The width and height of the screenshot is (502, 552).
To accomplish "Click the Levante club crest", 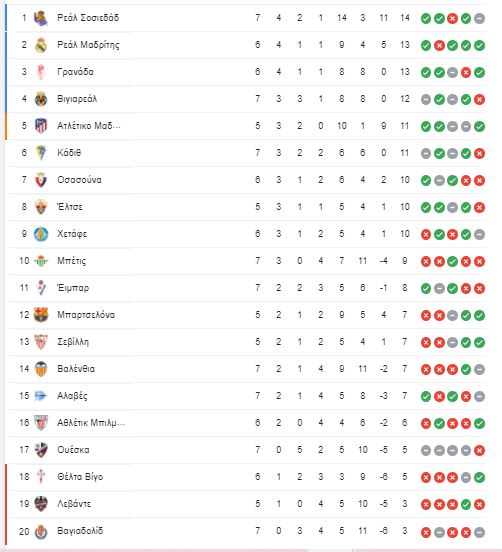I will (x=41, y=504).
